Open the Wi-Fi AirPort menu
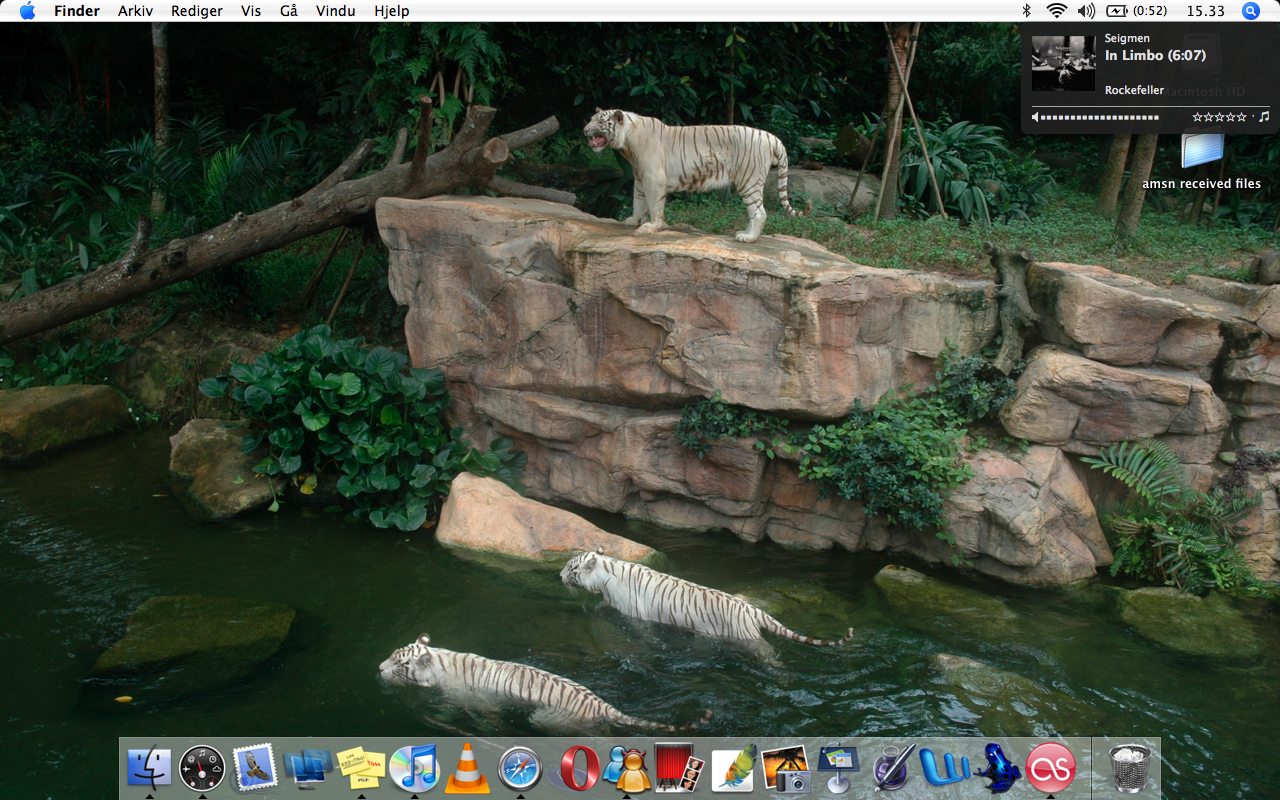The image size is (1280, 800). (1056, 11)
